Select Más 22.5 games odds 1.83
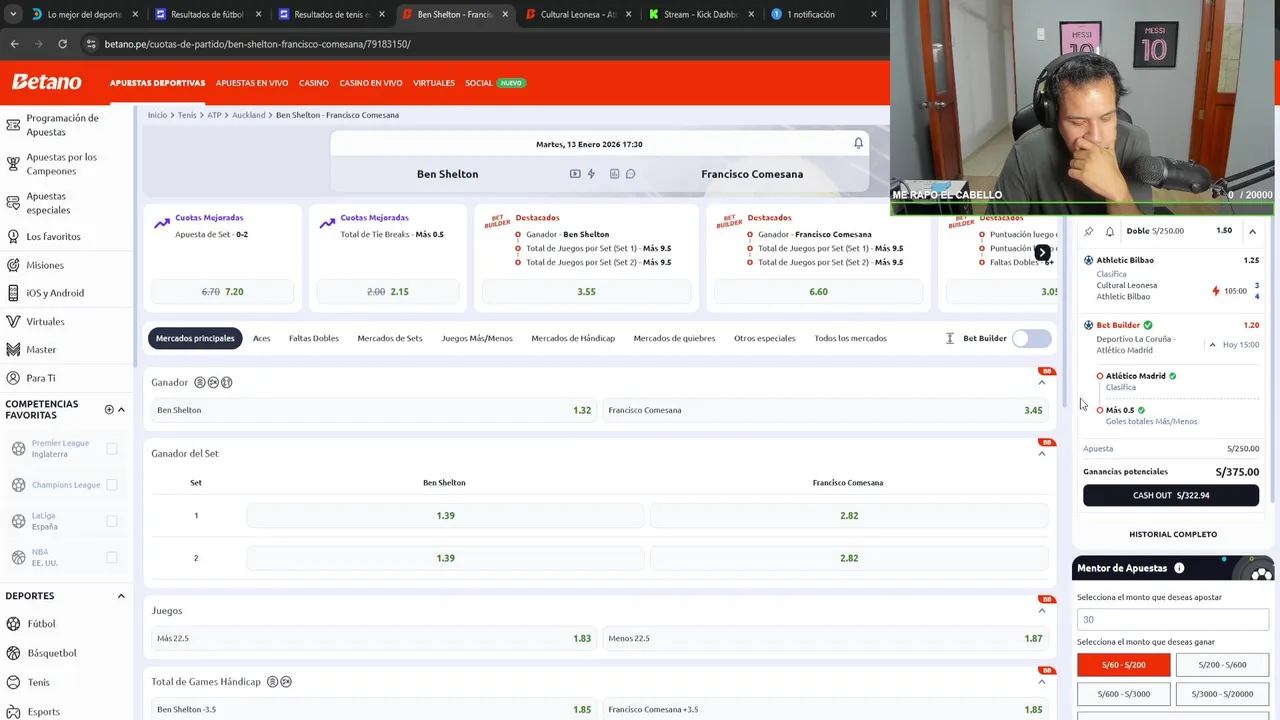 coord(374,638)
